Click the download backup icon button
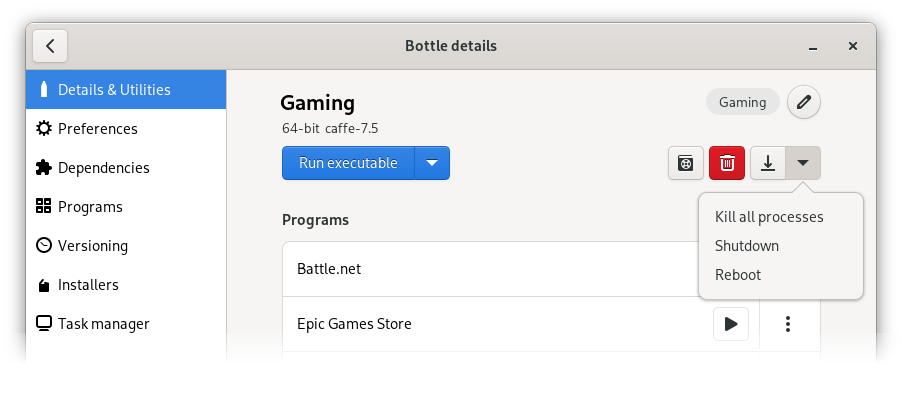902x416 pixels. (768, 163)
